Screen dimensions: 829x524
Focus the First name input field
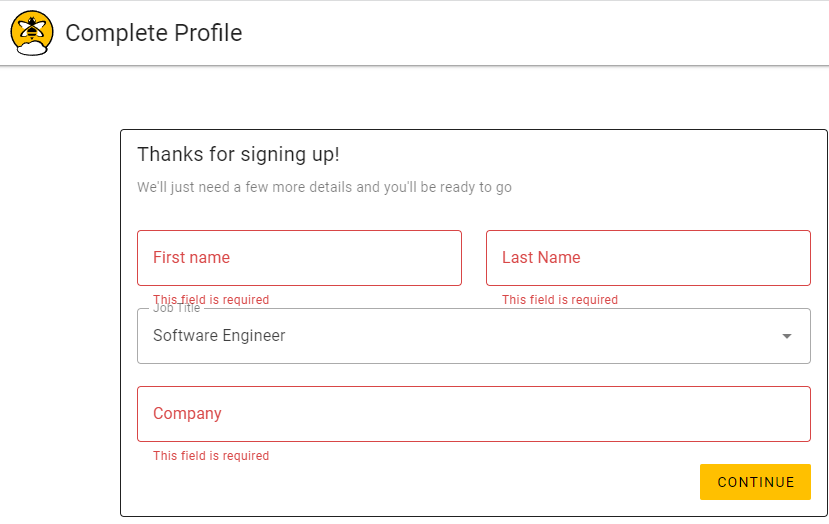point(299,258)
